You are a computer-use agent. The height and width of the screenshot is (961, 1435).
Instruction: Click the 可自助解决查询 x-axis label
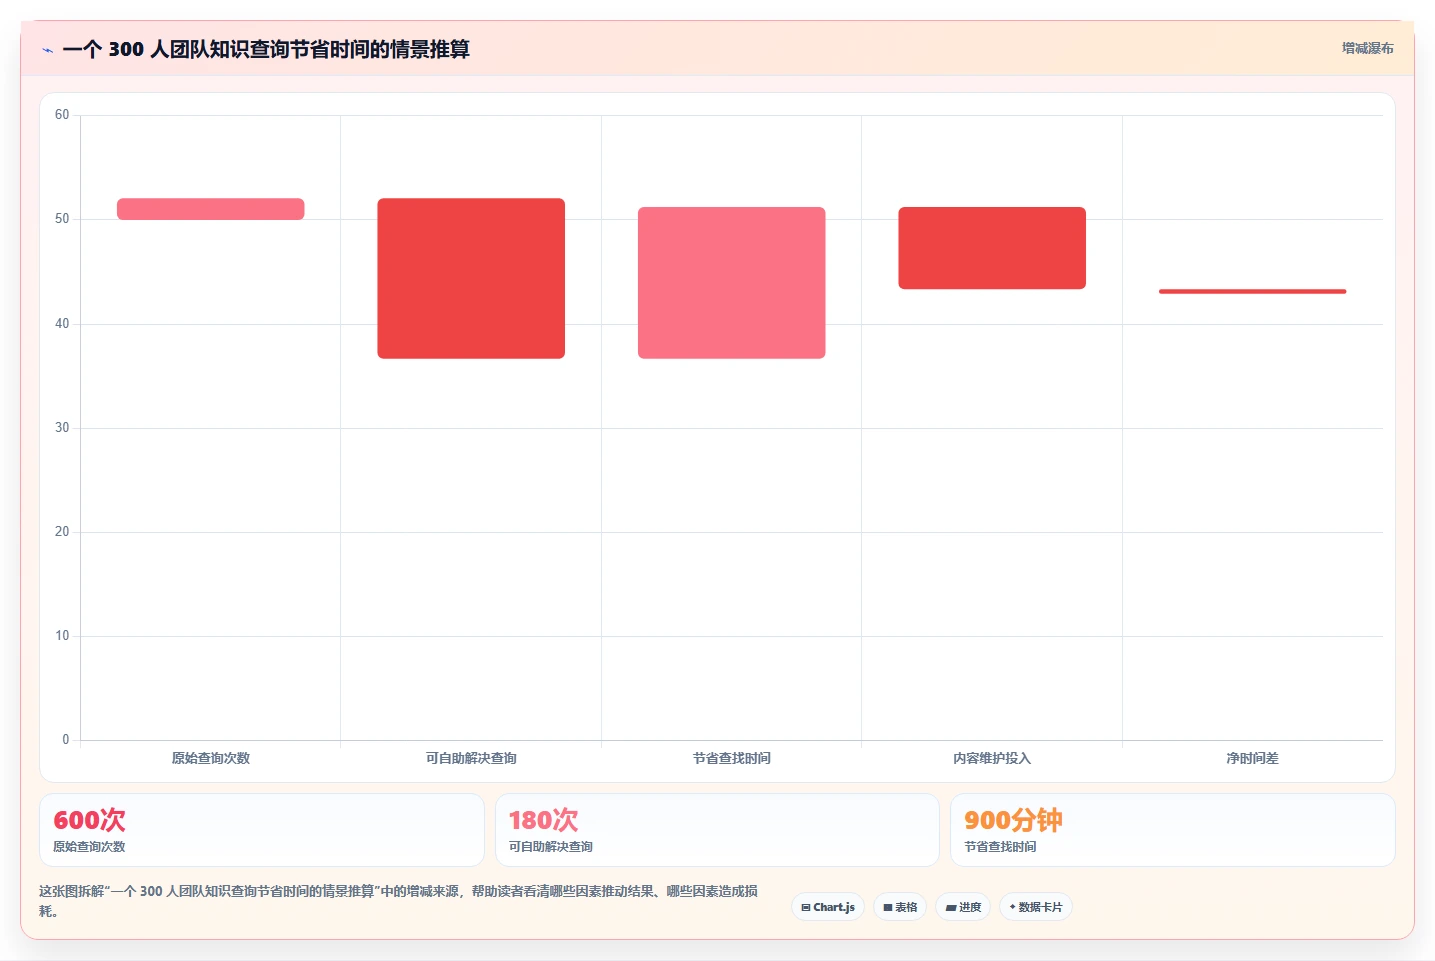point(471,758)
